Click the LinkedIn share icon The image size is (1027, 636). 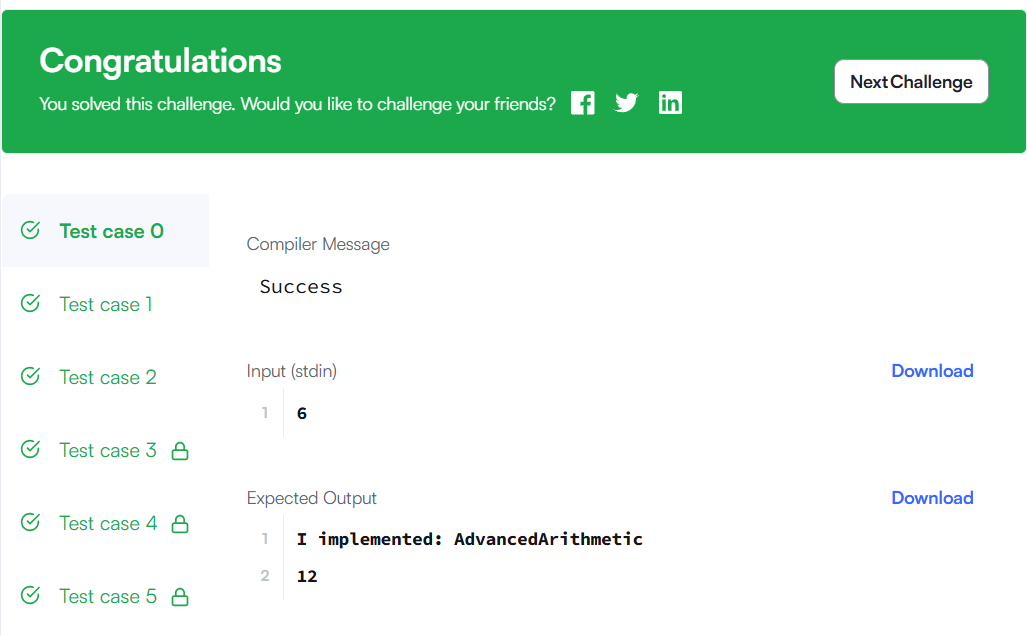coord(670,103)
